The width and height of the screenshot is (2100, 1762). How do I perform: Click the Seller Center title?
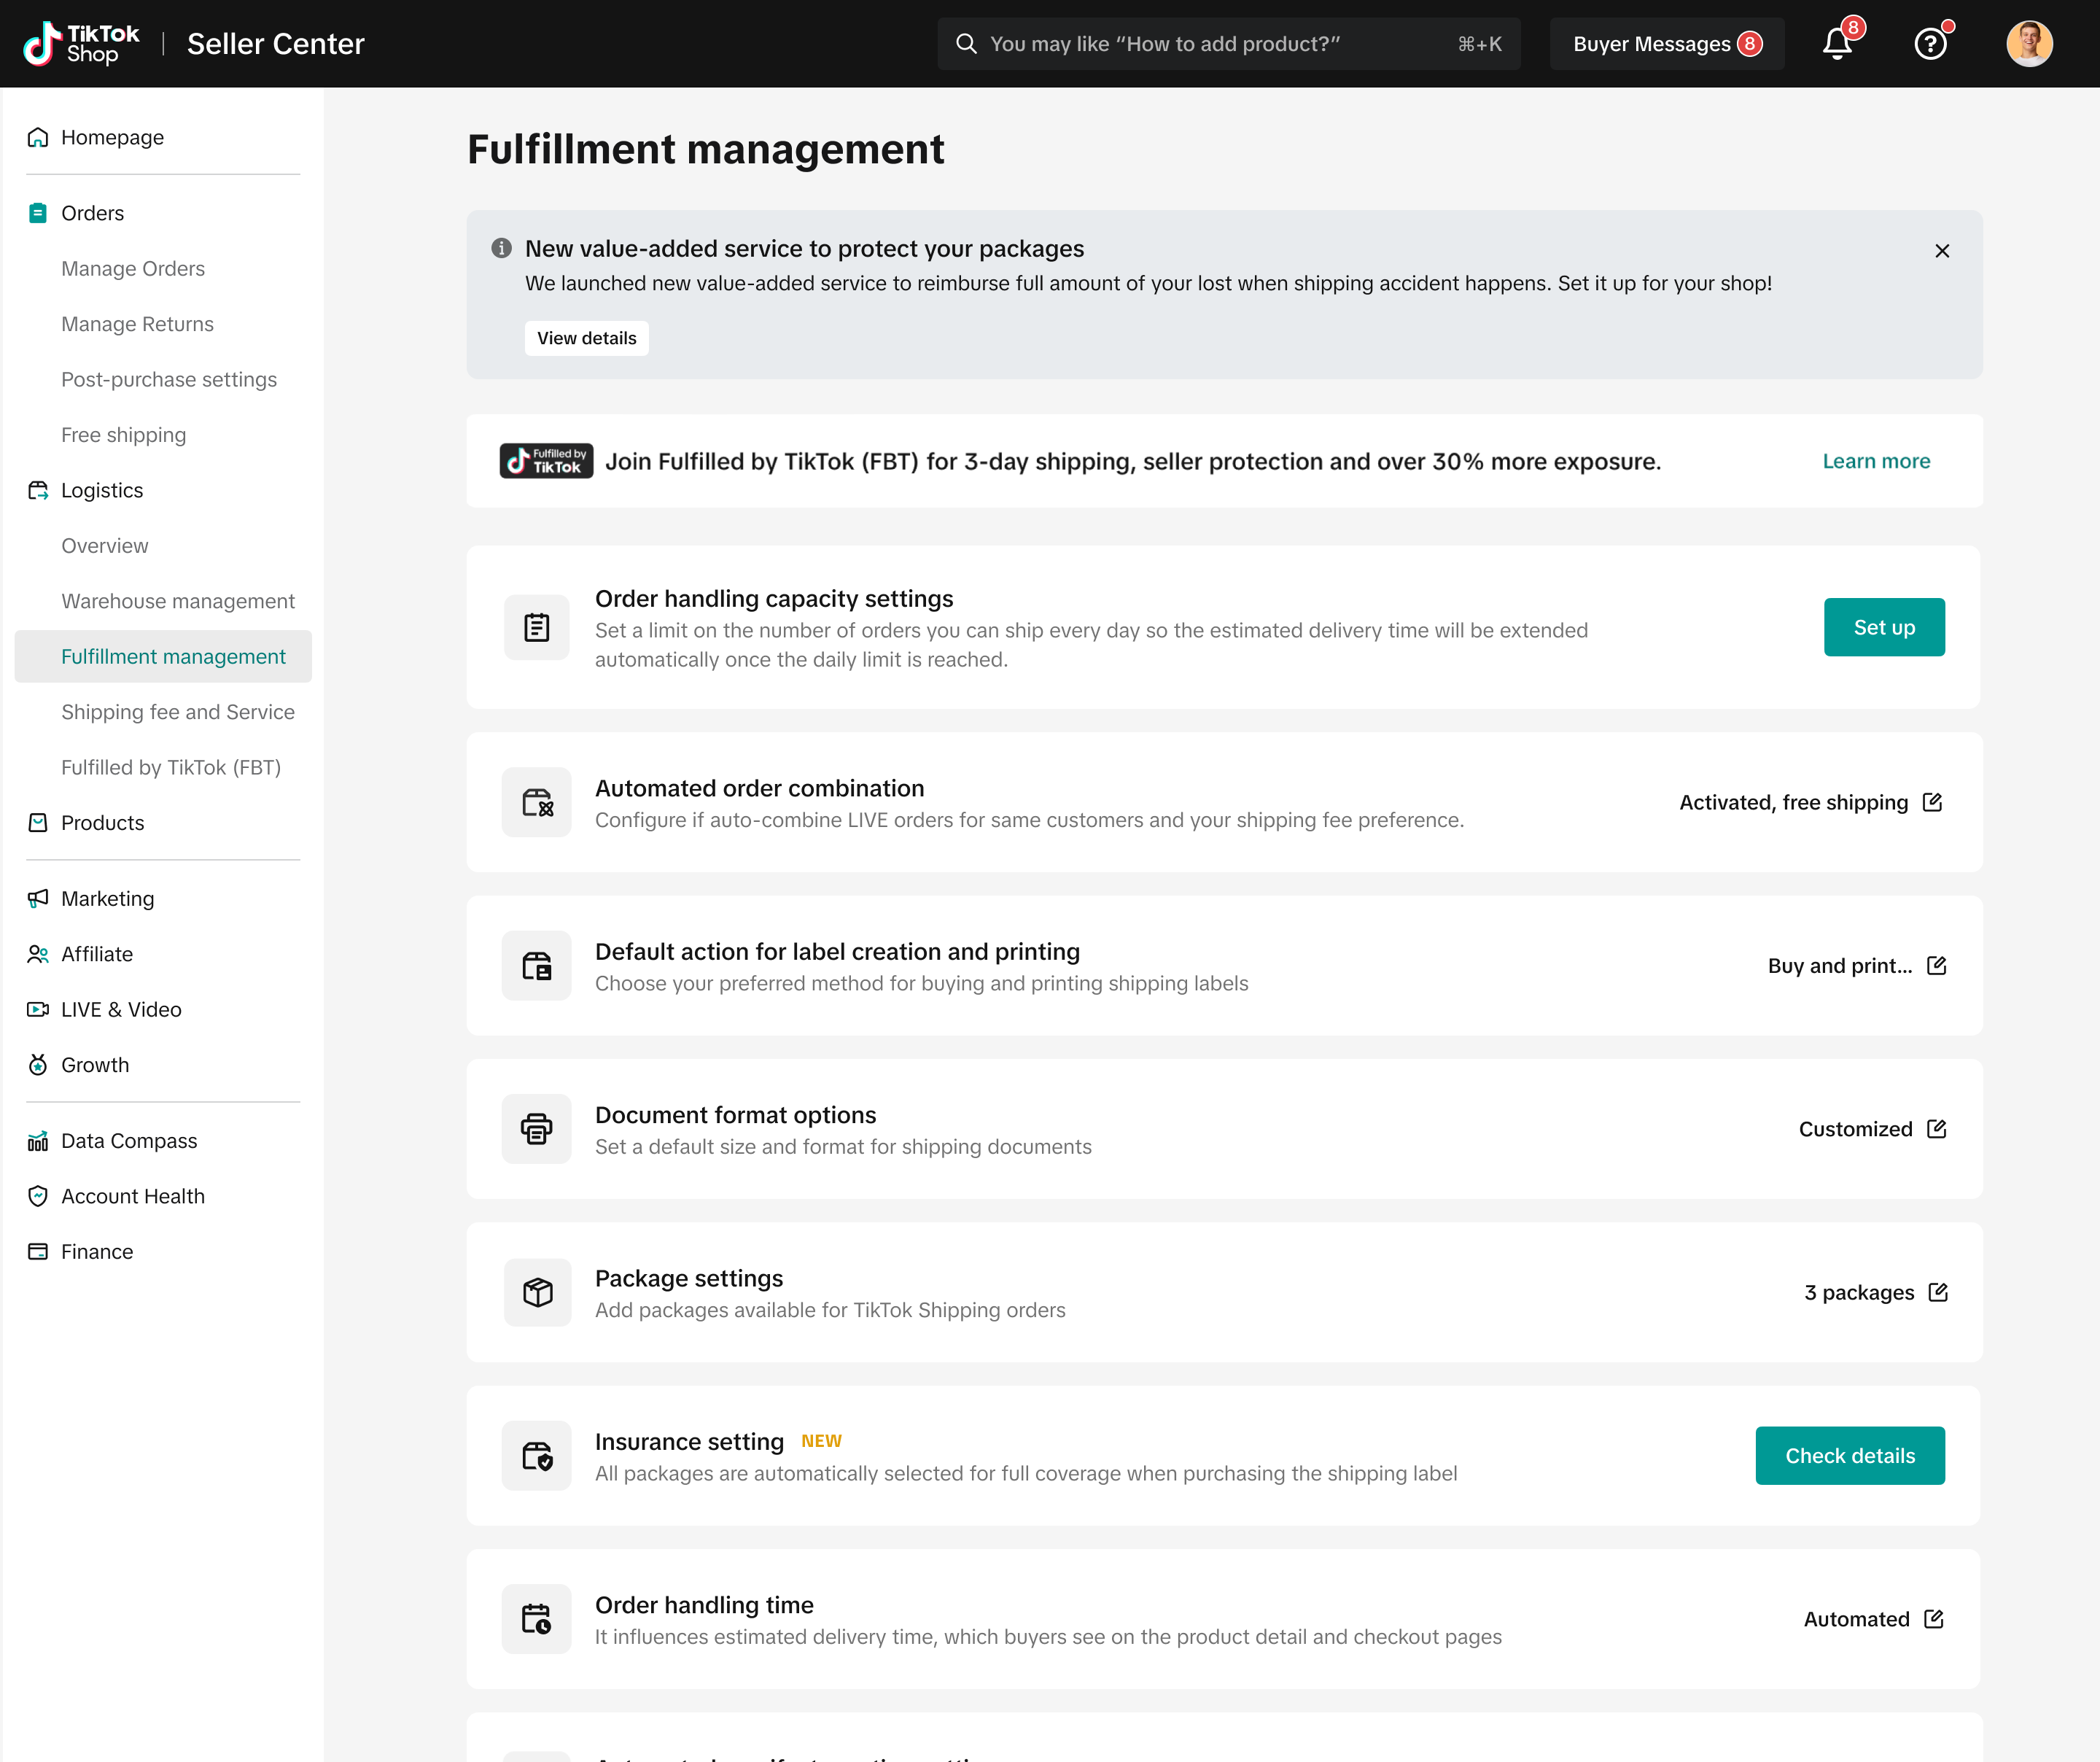(x=276, y=44)
